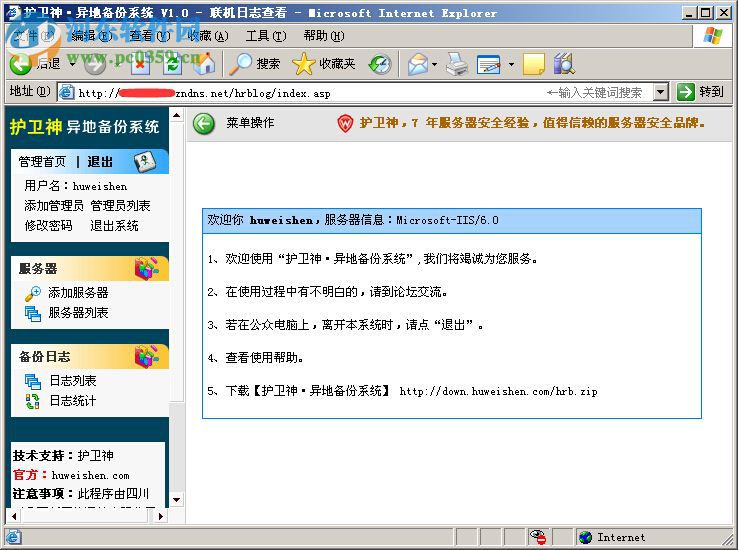
Task: Open 日志列表 link
Action: tap(72, 381)
